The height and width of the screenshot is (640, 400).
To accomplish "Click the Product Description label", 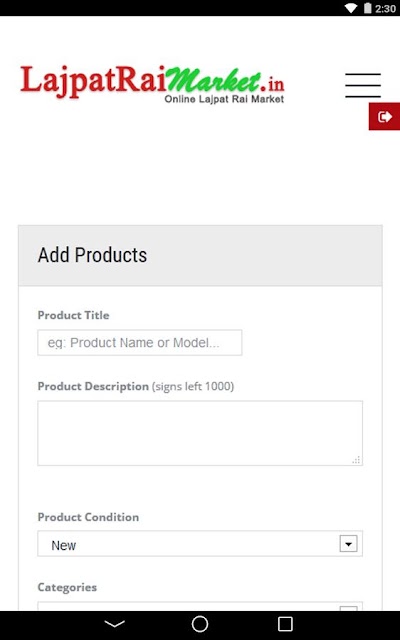I will click(93, 386).
